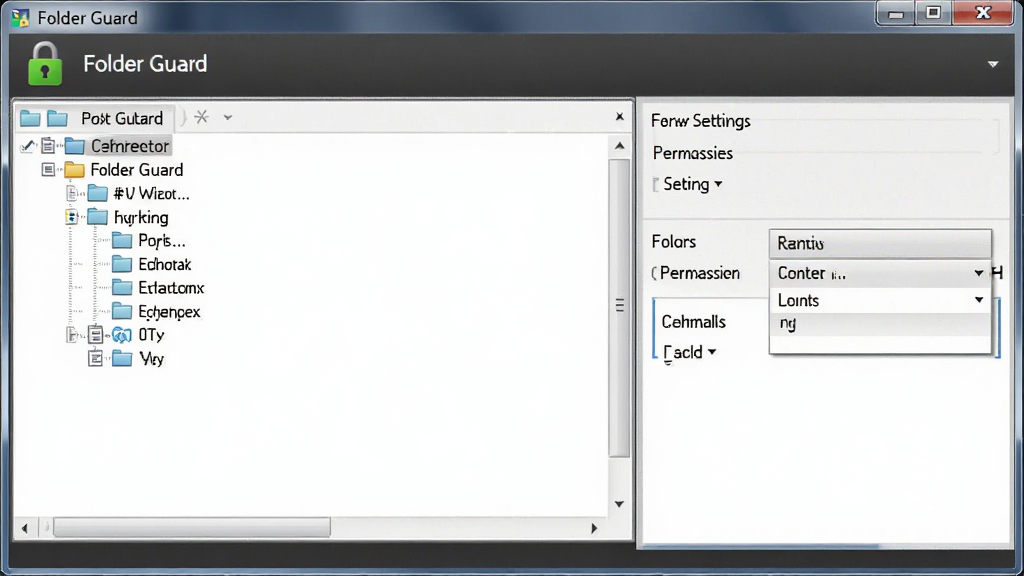Click the Forw Settings heading

pos(701,121)
